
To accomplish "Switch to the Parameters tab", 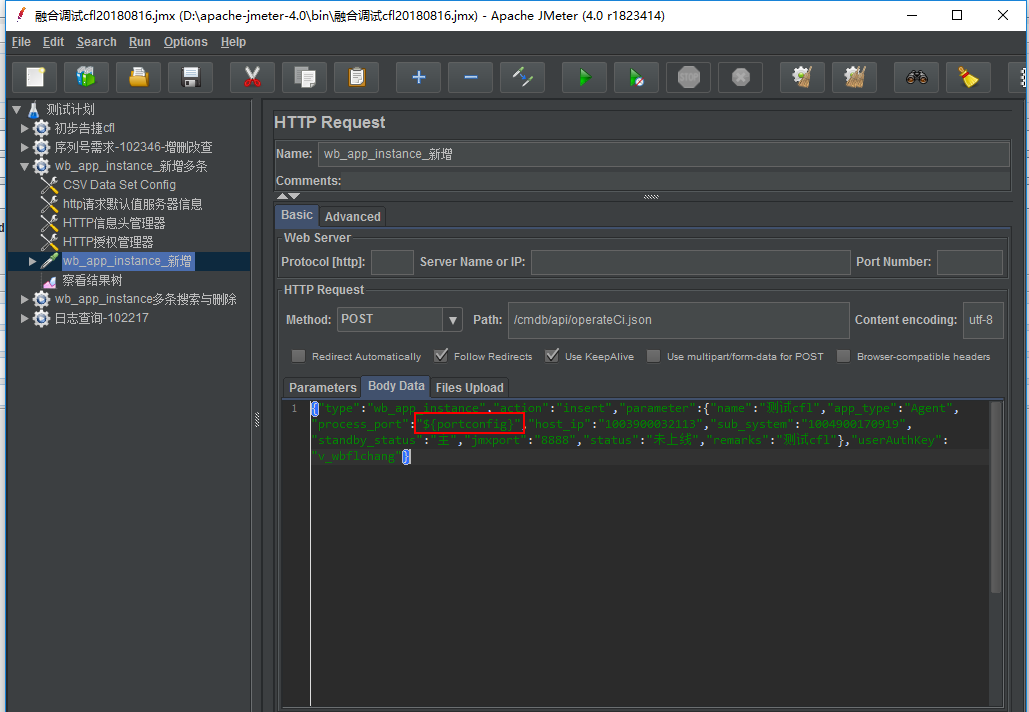I will click(x=322, y=388).
